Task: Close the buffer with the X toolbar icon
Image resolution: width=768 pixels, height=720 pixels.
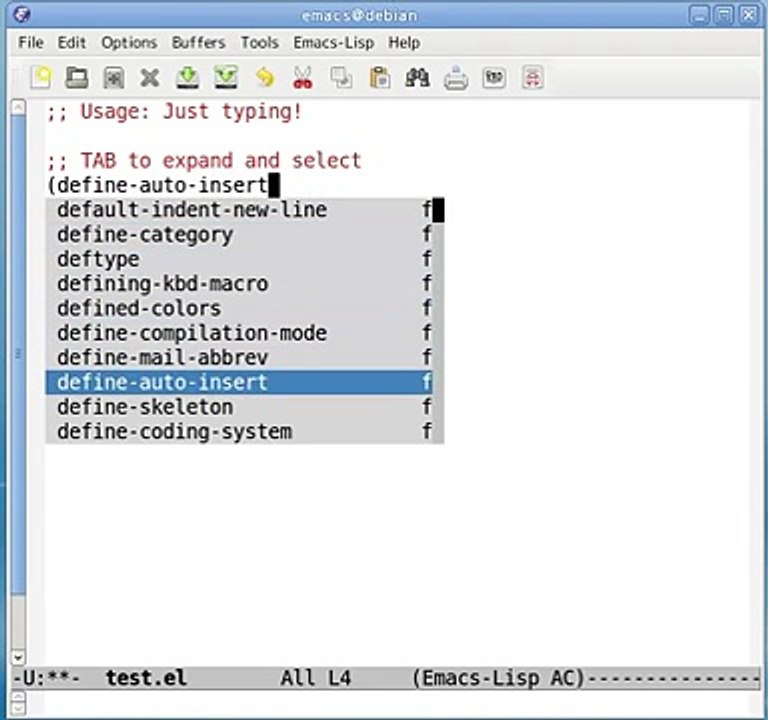Action: point(150,78)
